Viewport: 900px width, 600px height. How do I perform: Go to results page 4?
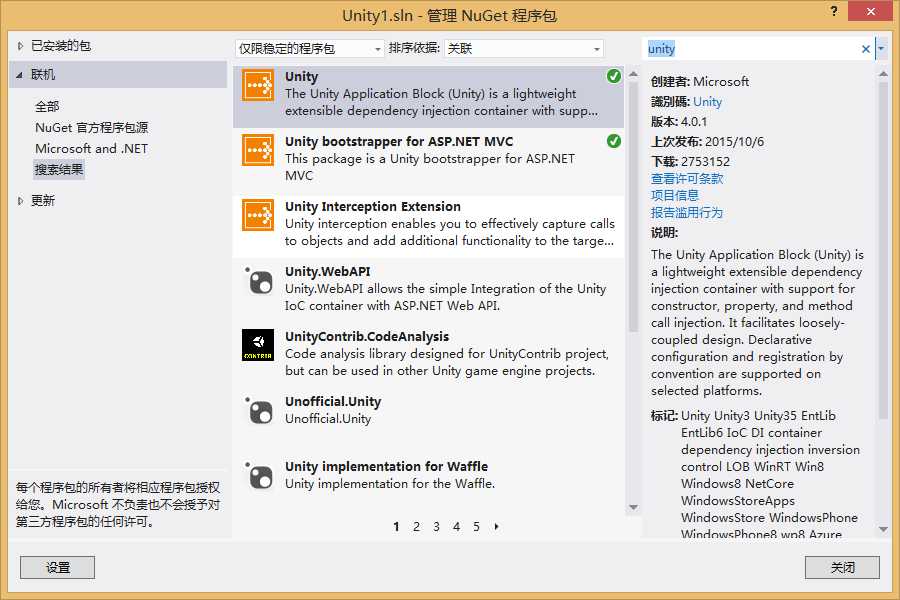coord(456,527)
